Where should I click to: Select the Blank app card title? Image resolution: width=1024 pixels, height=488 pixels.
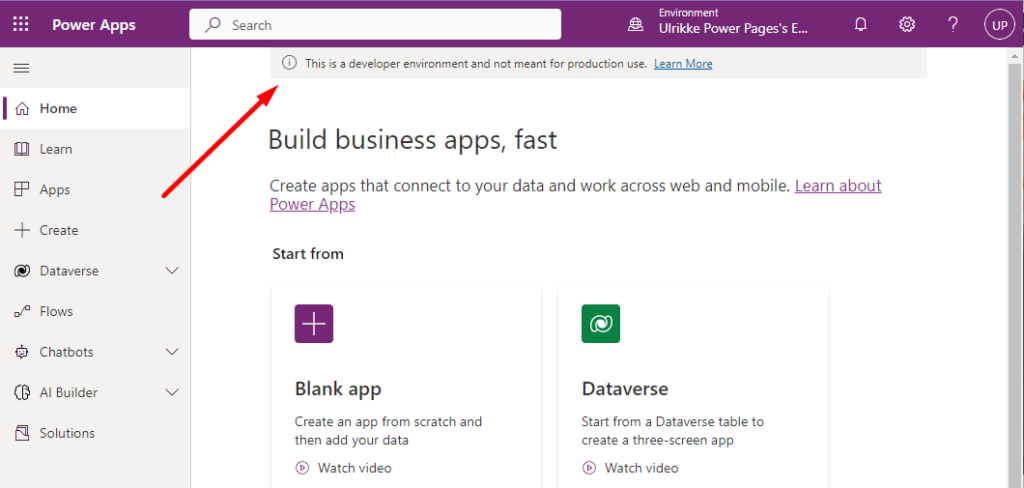(x=338, y=389)
